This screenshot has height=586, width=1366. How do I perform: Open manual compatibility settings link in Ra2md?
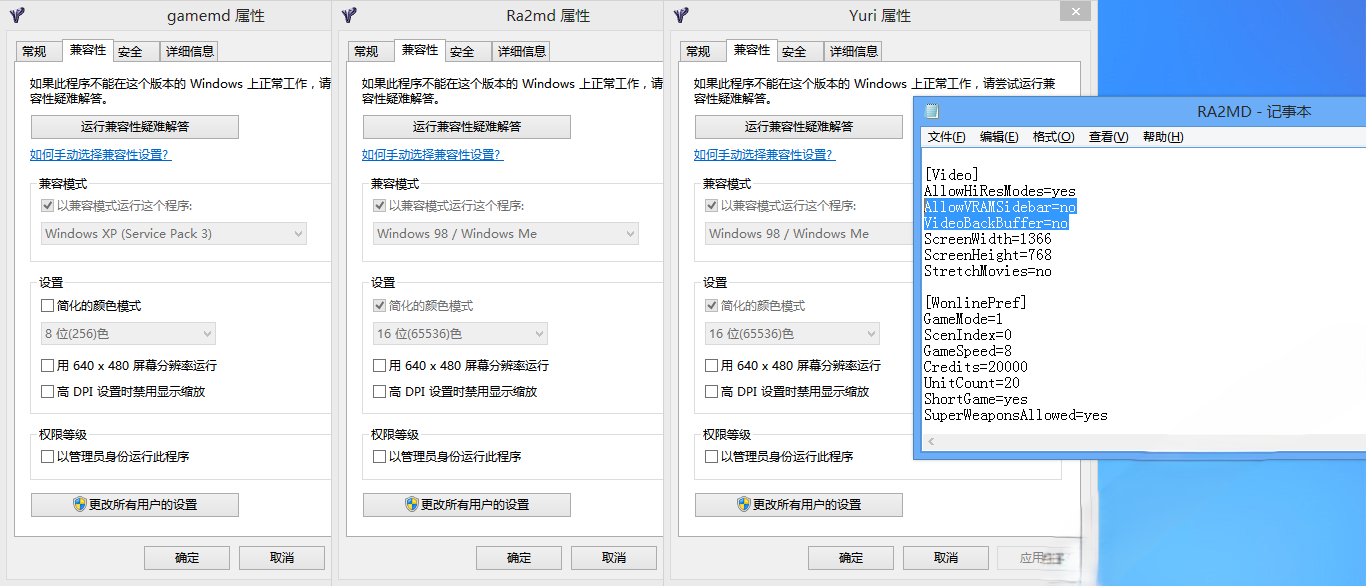pos(432,155)
